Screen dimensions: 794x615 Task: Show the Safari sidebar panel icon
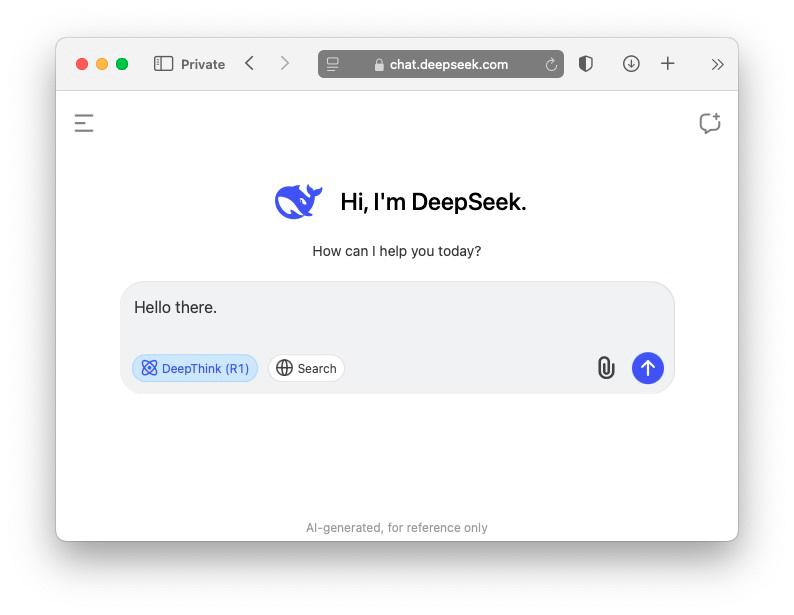tap(163, 64)
